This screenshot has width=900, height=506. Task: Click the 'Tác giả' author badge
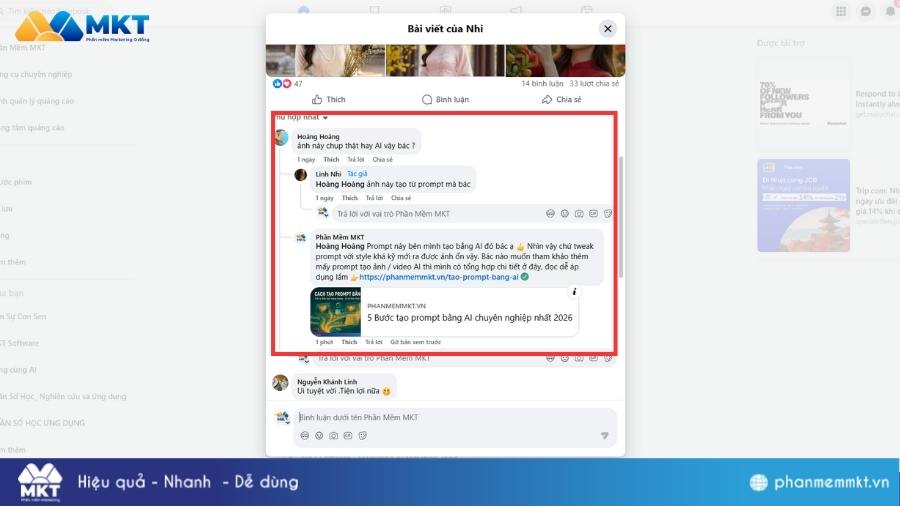[x=357, y=174]
